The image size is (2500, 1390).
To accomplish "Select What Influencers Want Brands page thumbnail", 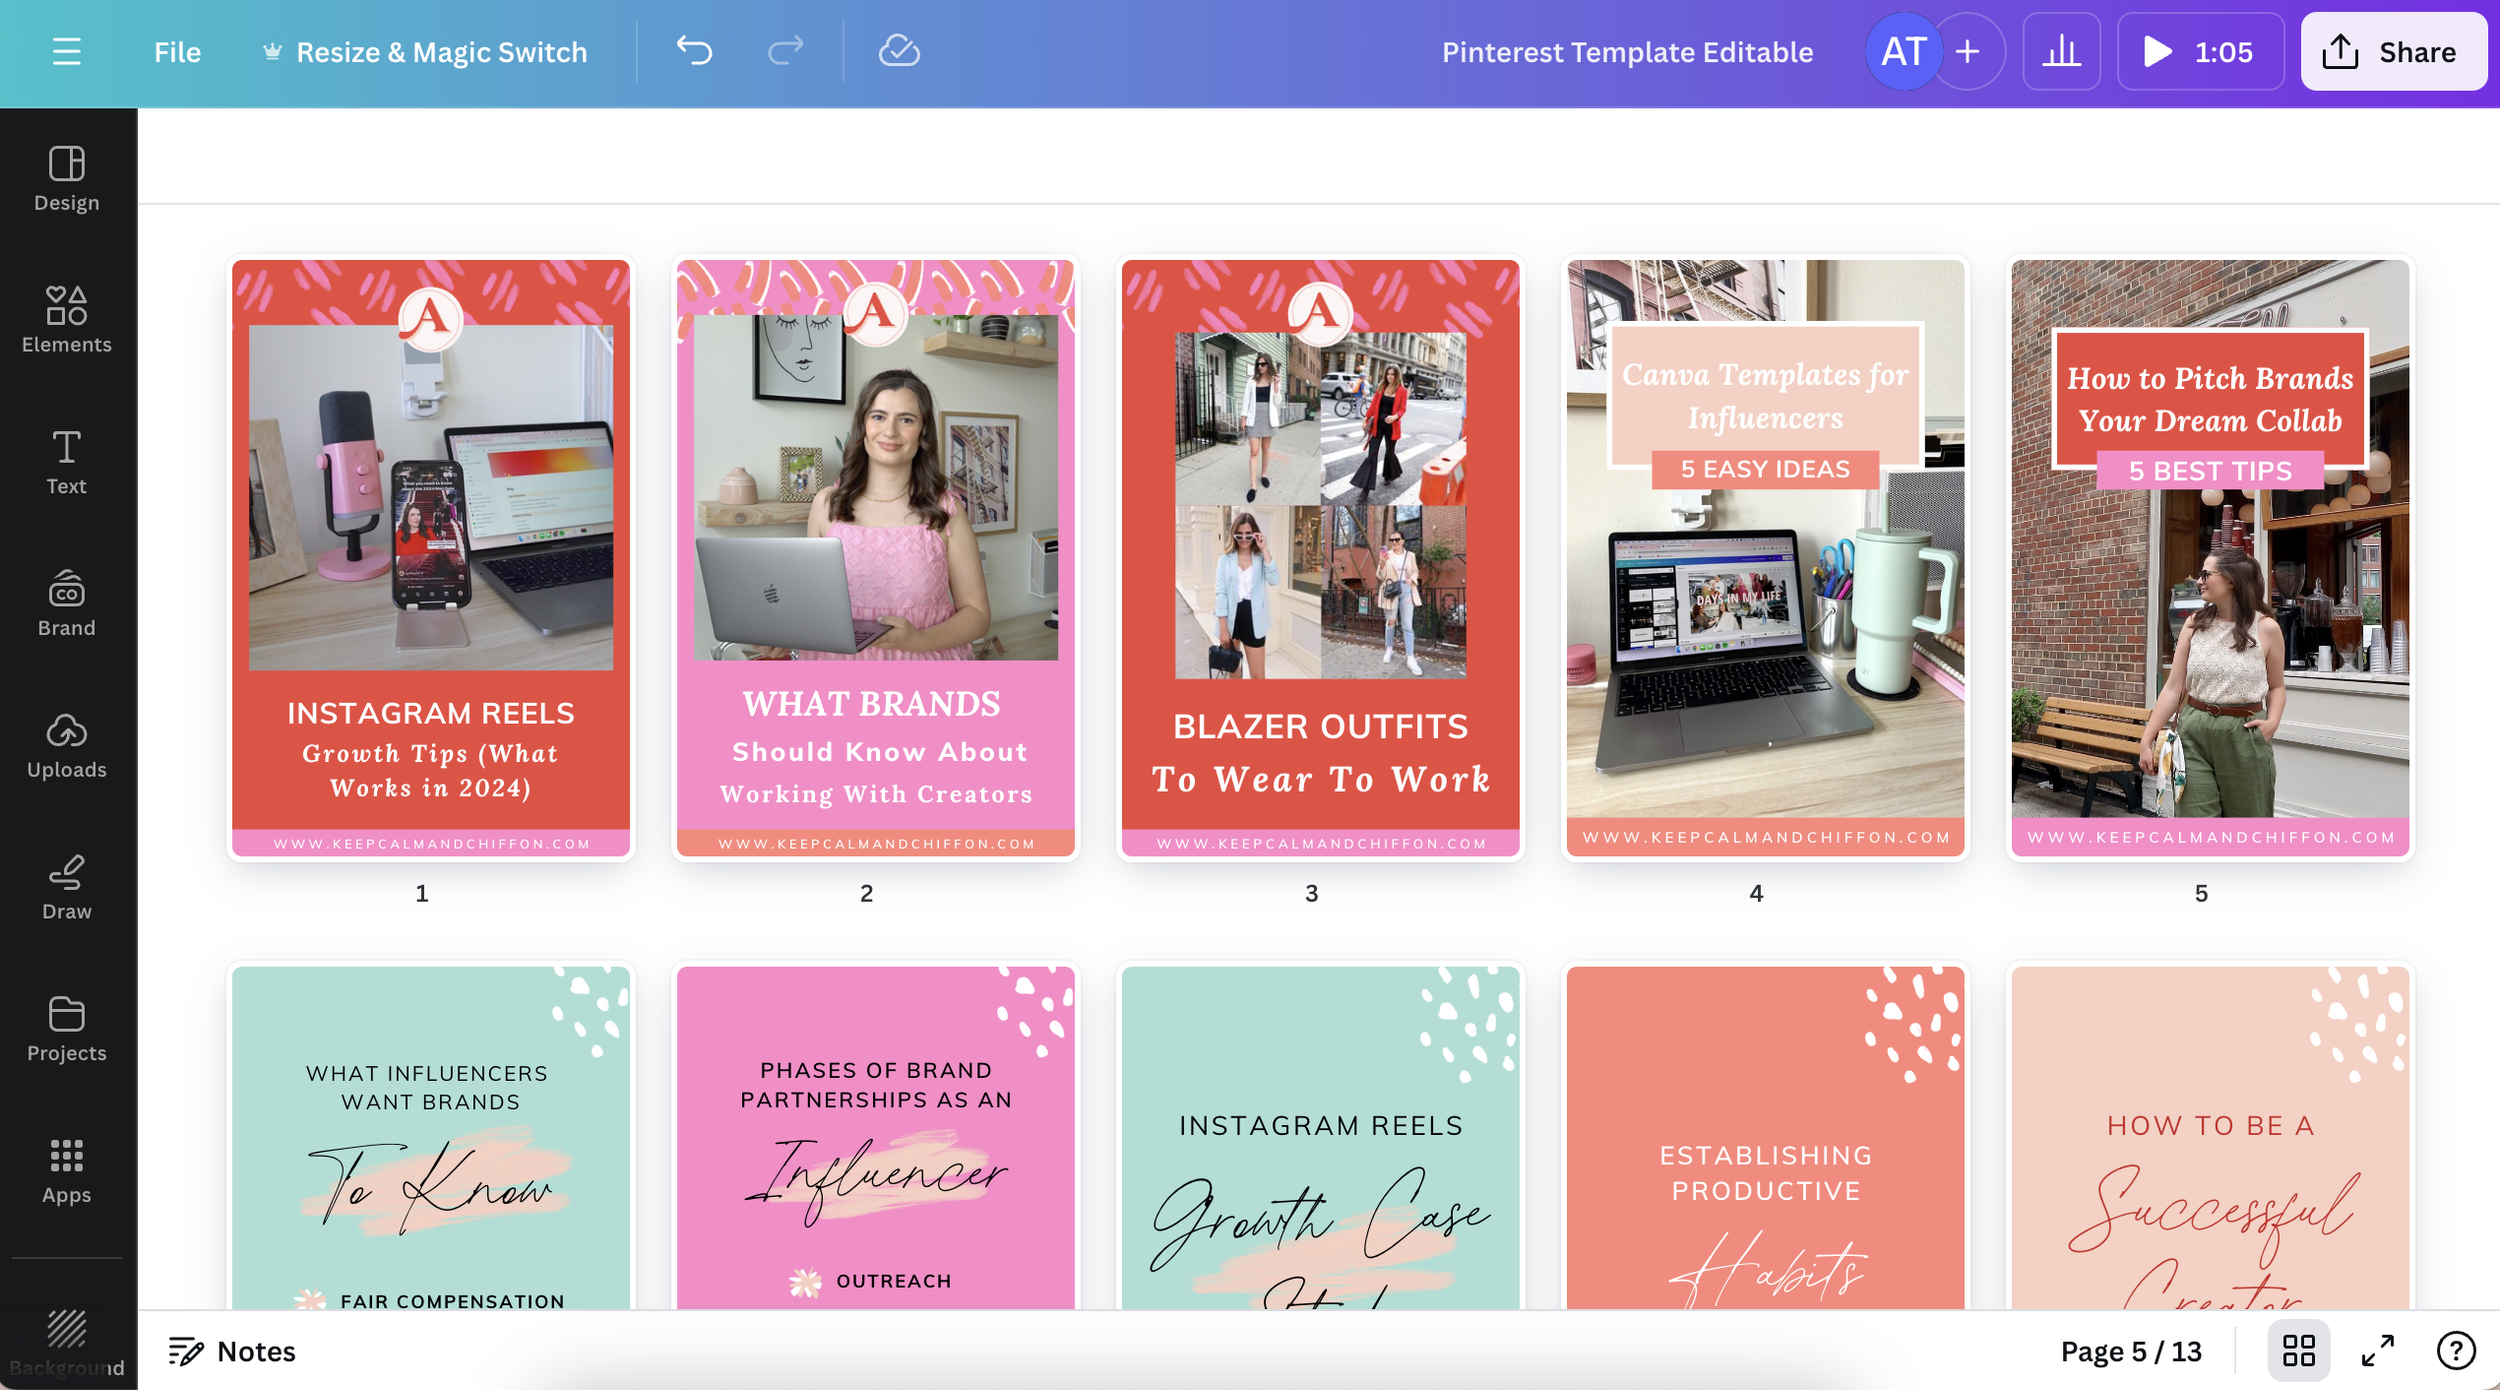I will 431,1138.
